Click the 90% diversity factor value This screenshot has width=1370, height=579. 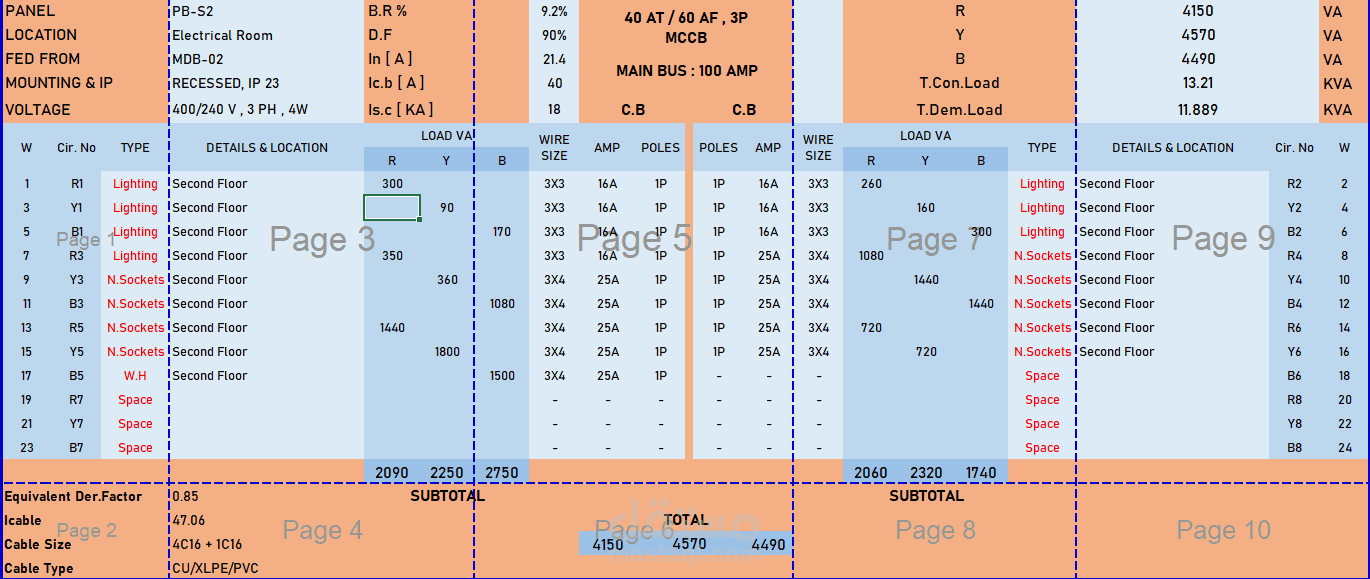[554, 35]
